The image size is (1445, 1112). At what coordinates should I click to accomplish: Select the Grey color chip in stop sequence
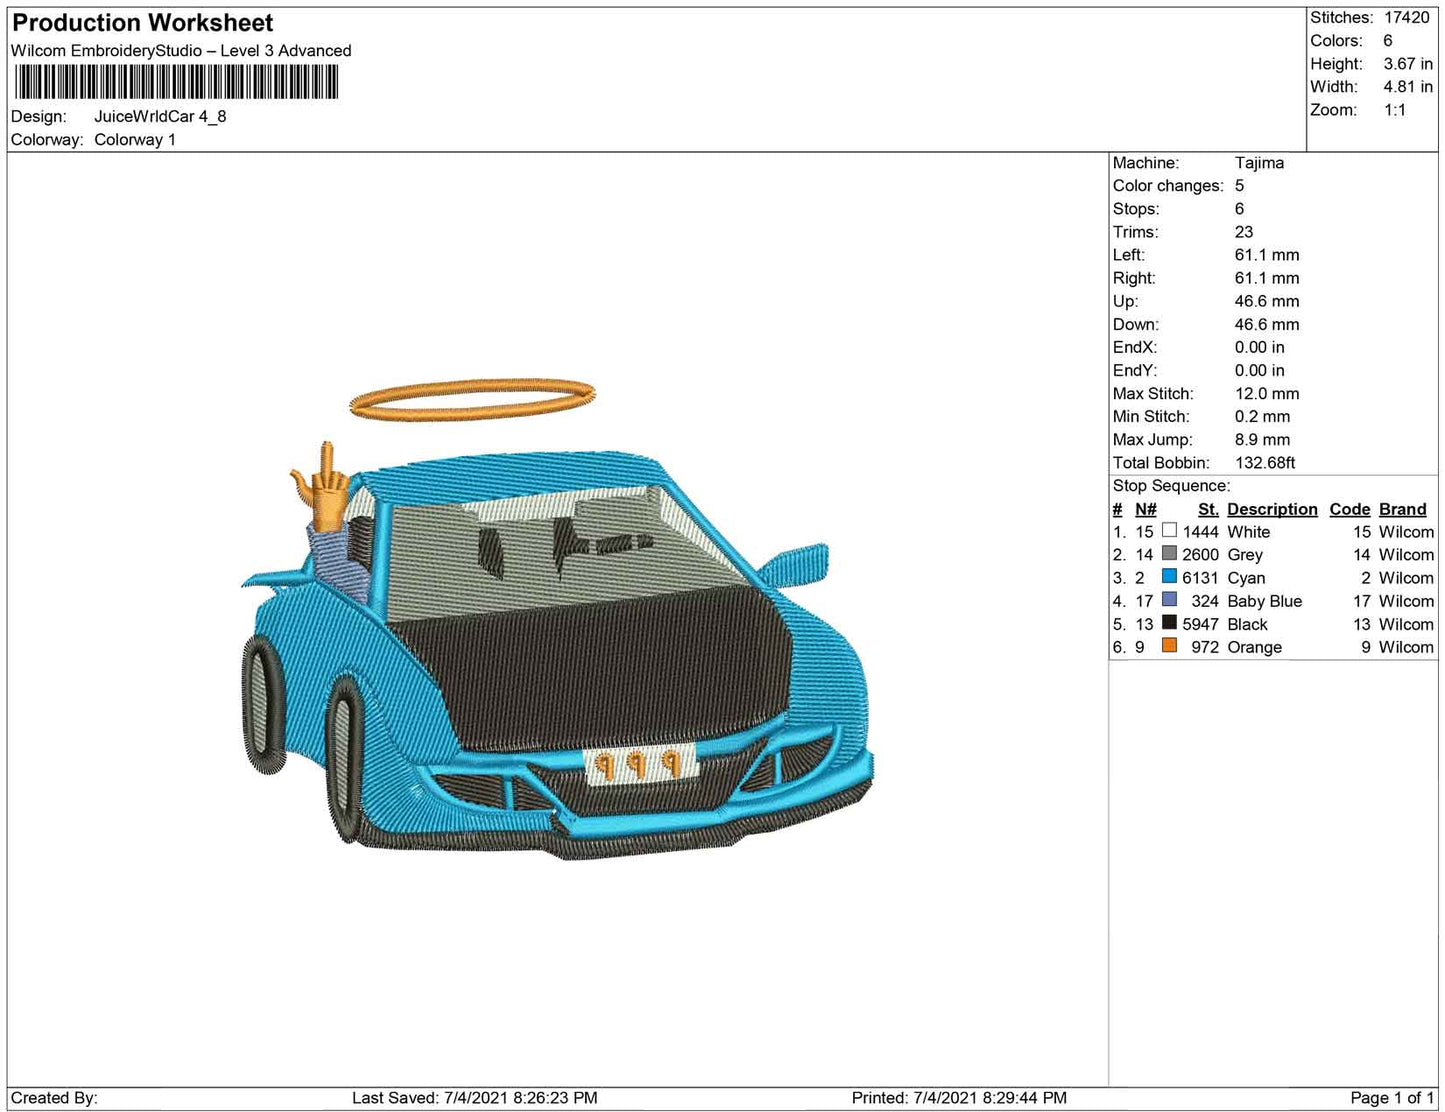pos(1168,555)
